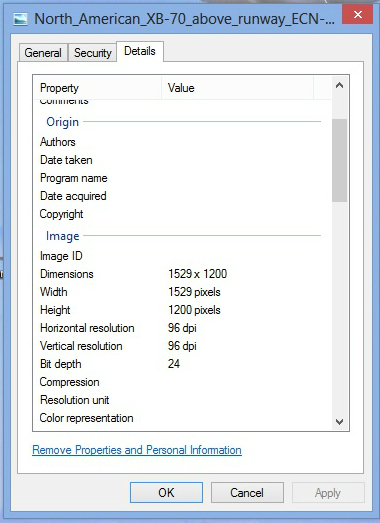Click the vertical scrollbar thumb
The width and height of the screenshot is (380, 523).
coord(340,160)
